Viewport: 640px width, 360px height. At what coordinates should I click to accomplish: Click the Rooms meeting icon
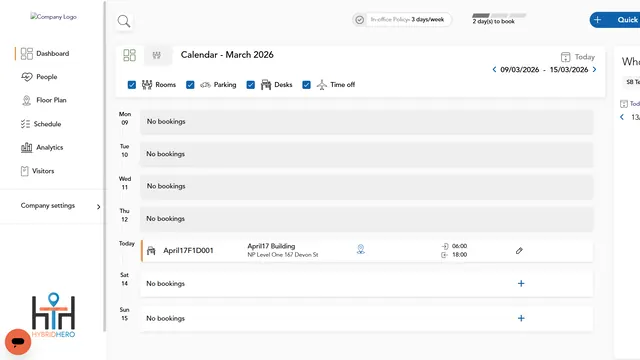(x=147, y=84)
